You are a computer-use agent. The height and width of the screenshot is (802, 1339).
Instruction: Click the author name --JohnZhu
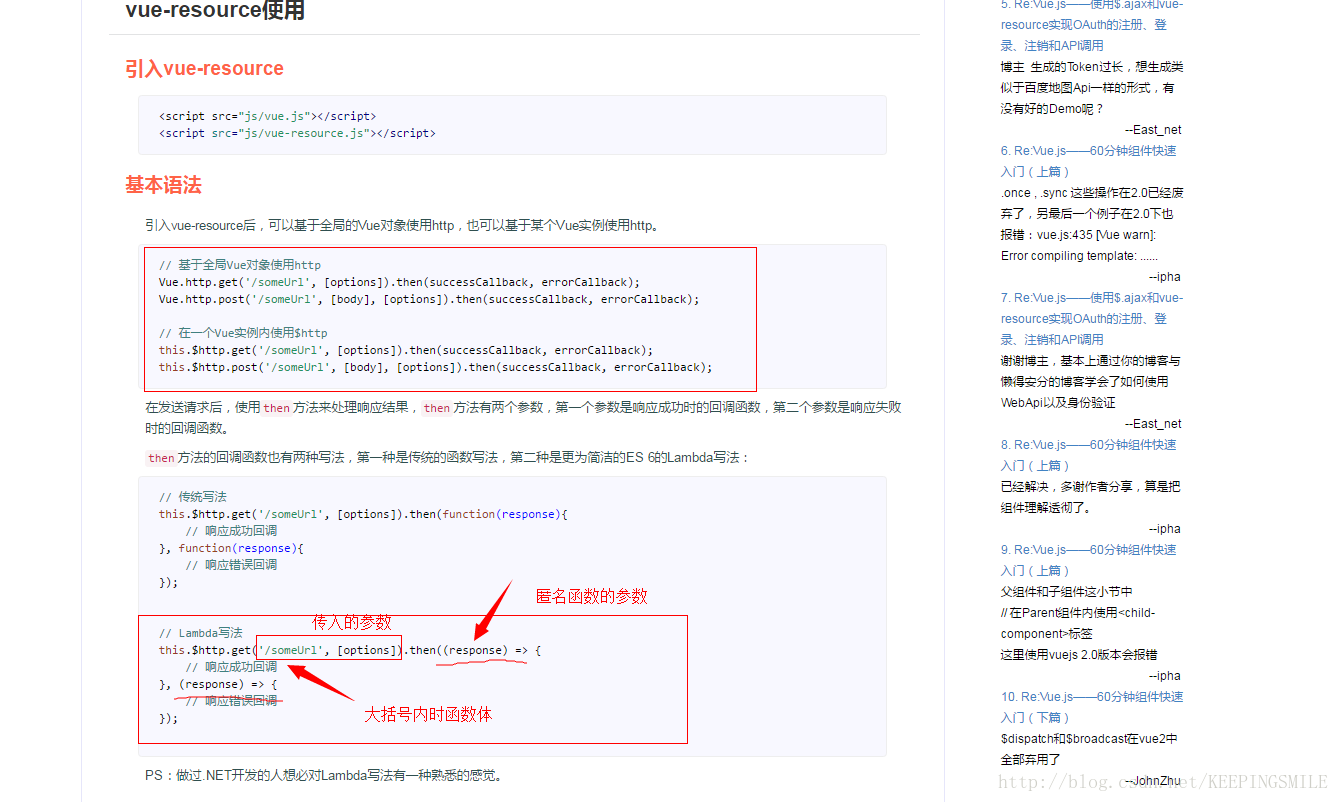(x=1153, y=781)
